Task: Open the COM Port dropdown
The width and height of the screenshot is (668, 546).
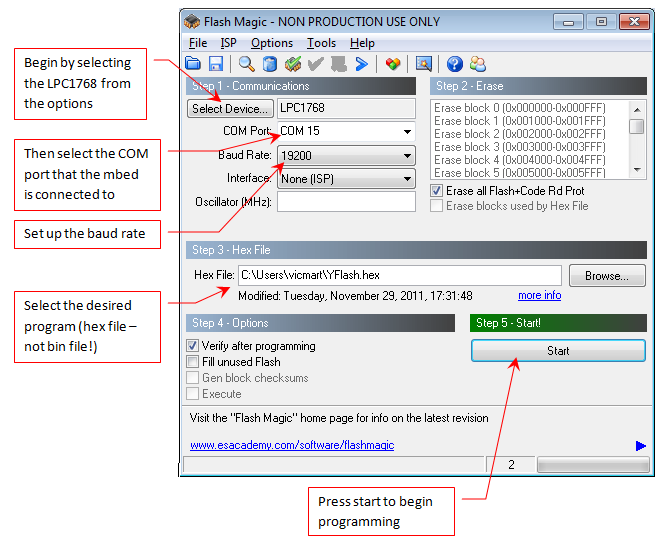Action: (407, 132)
